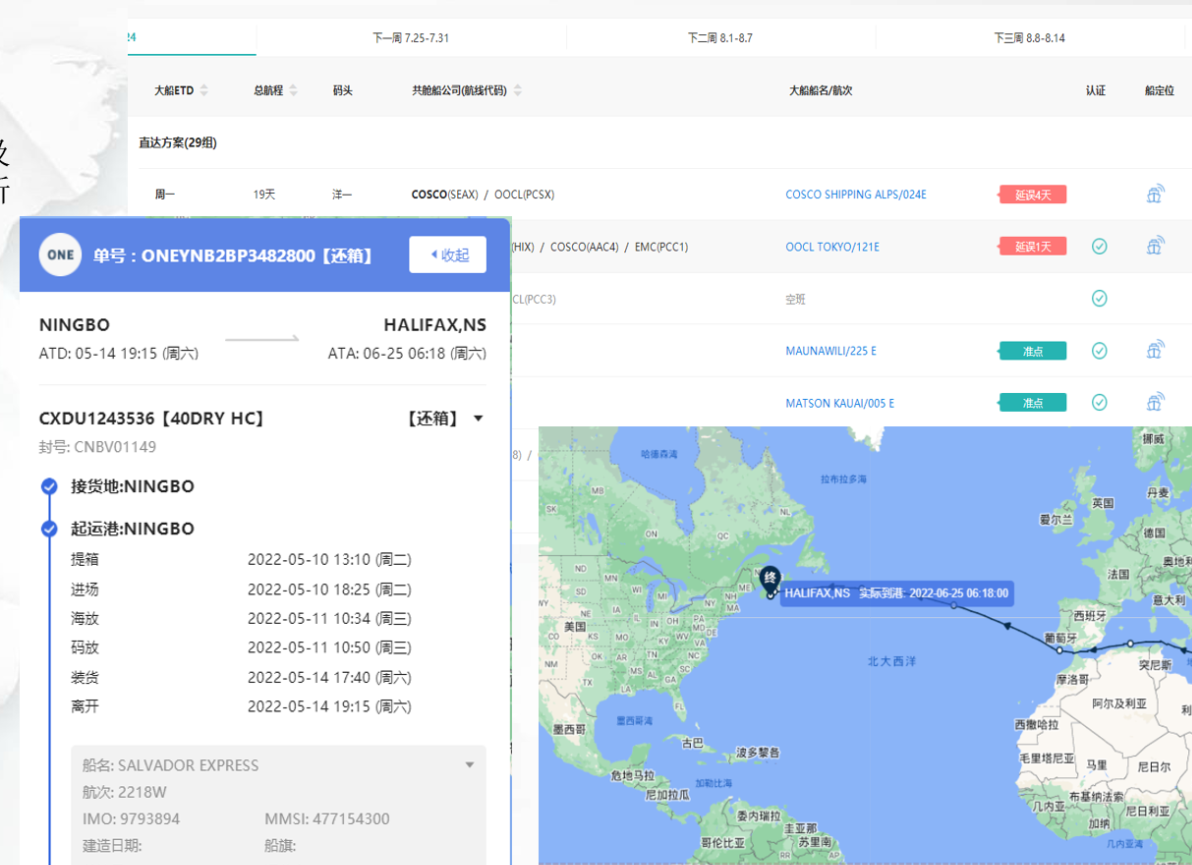The height and width of the screenshot is (865, 1192).
Task: Open ship location icon for OOCL TOKYO row
Action: click(1155, 246)
